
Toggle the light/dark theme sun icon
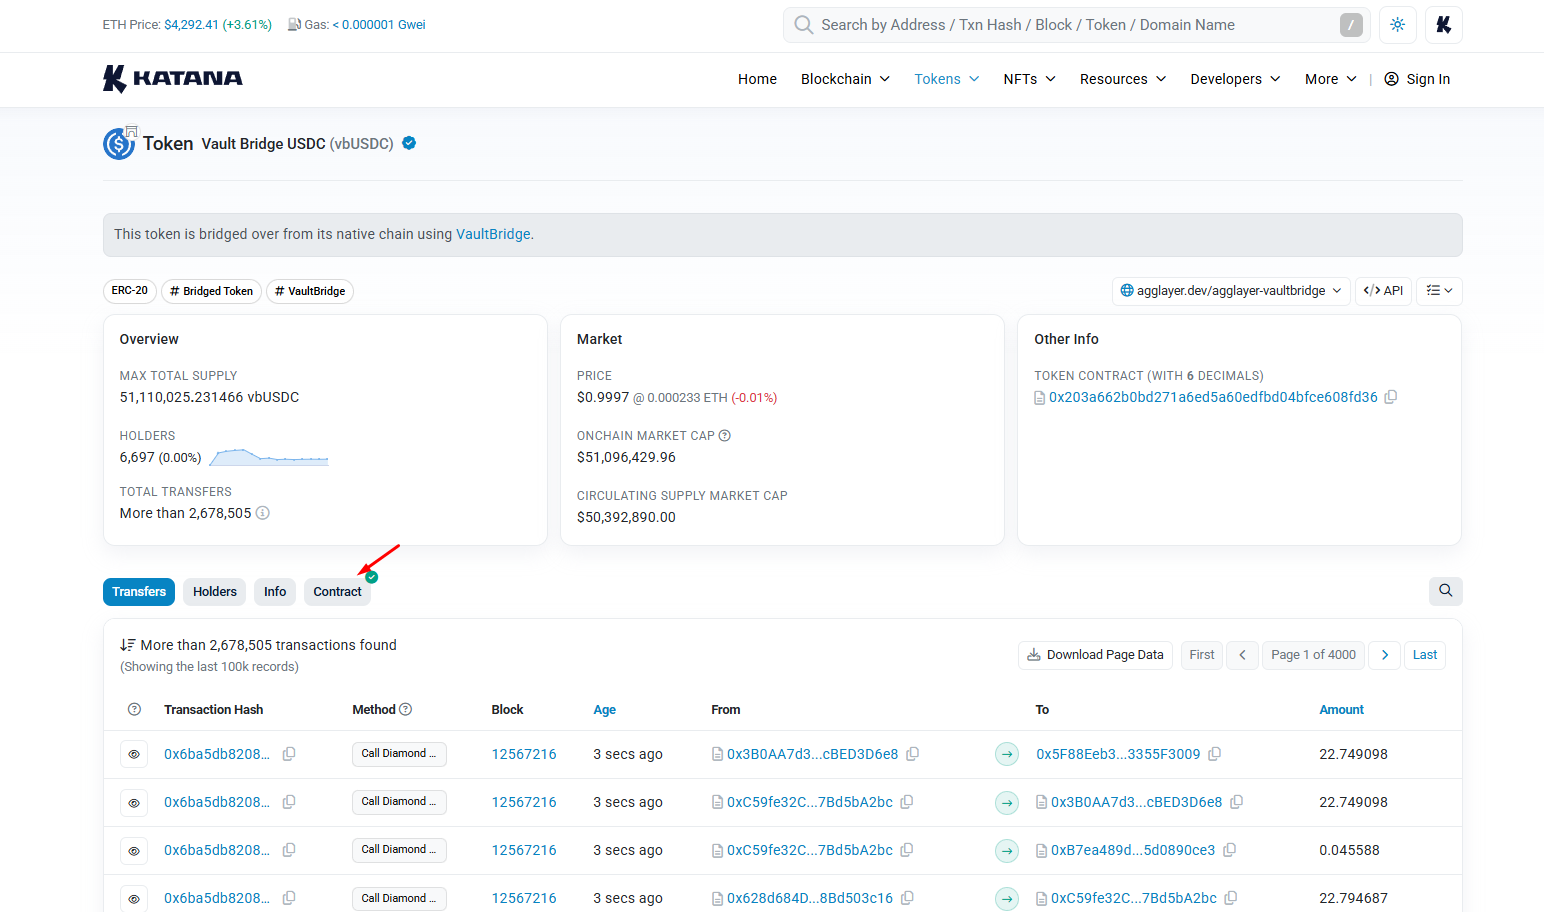1397,25
